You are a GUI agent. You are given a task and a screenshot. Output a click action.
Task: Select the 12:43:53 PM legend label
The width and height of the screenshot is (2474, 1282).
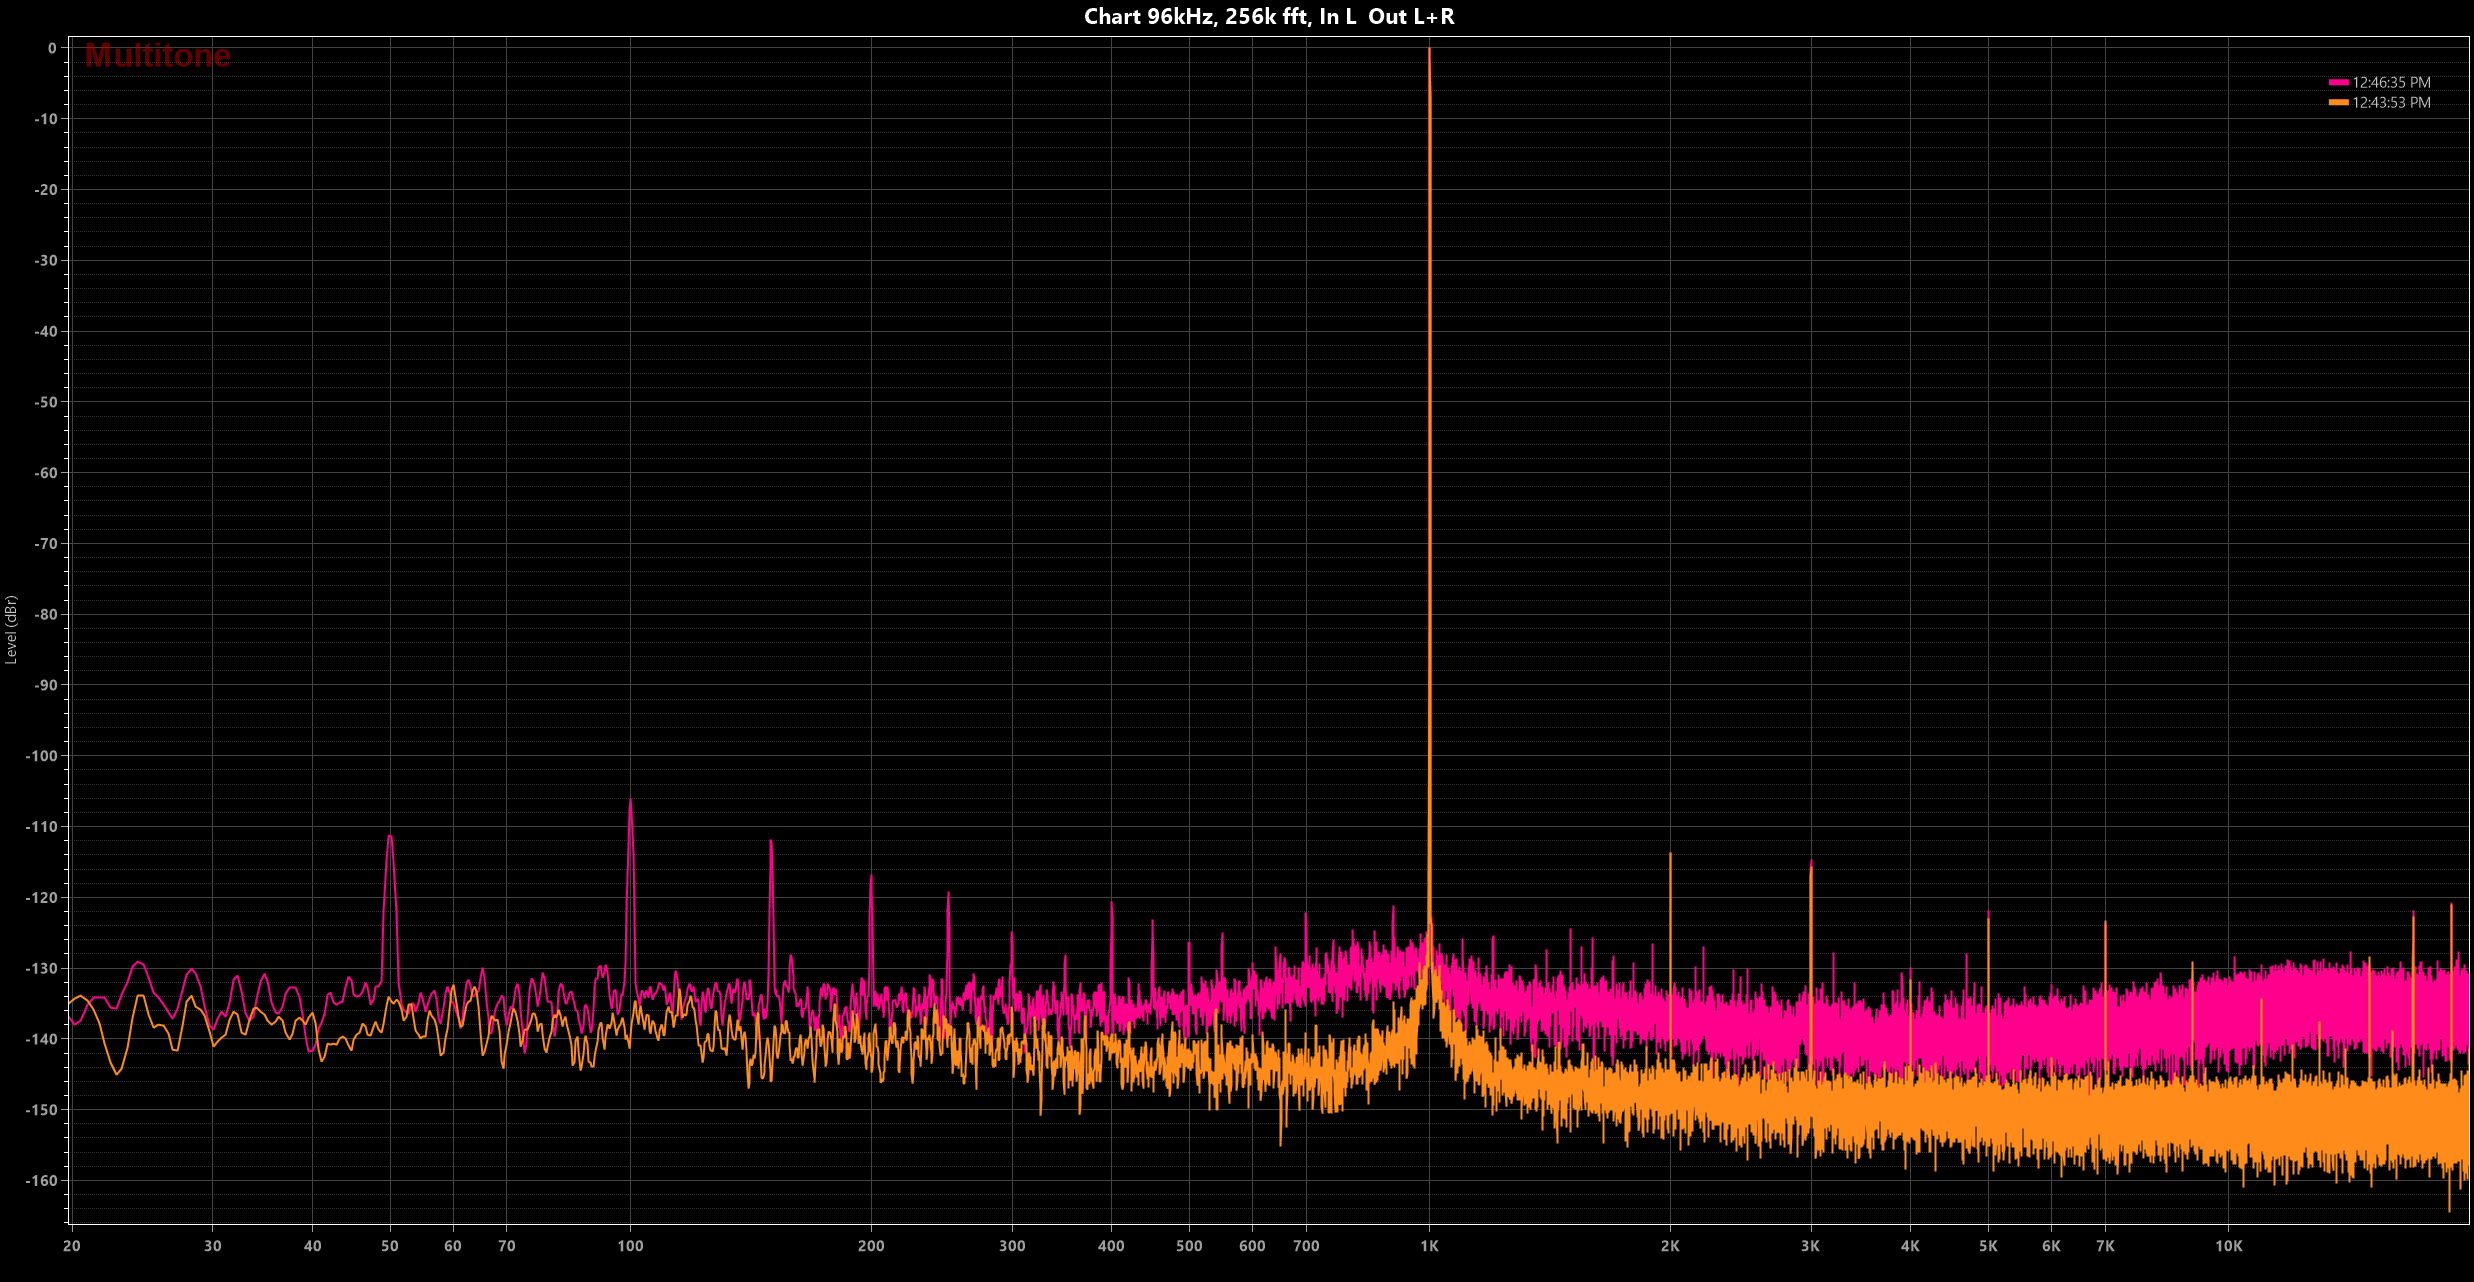coord(2391,103)
